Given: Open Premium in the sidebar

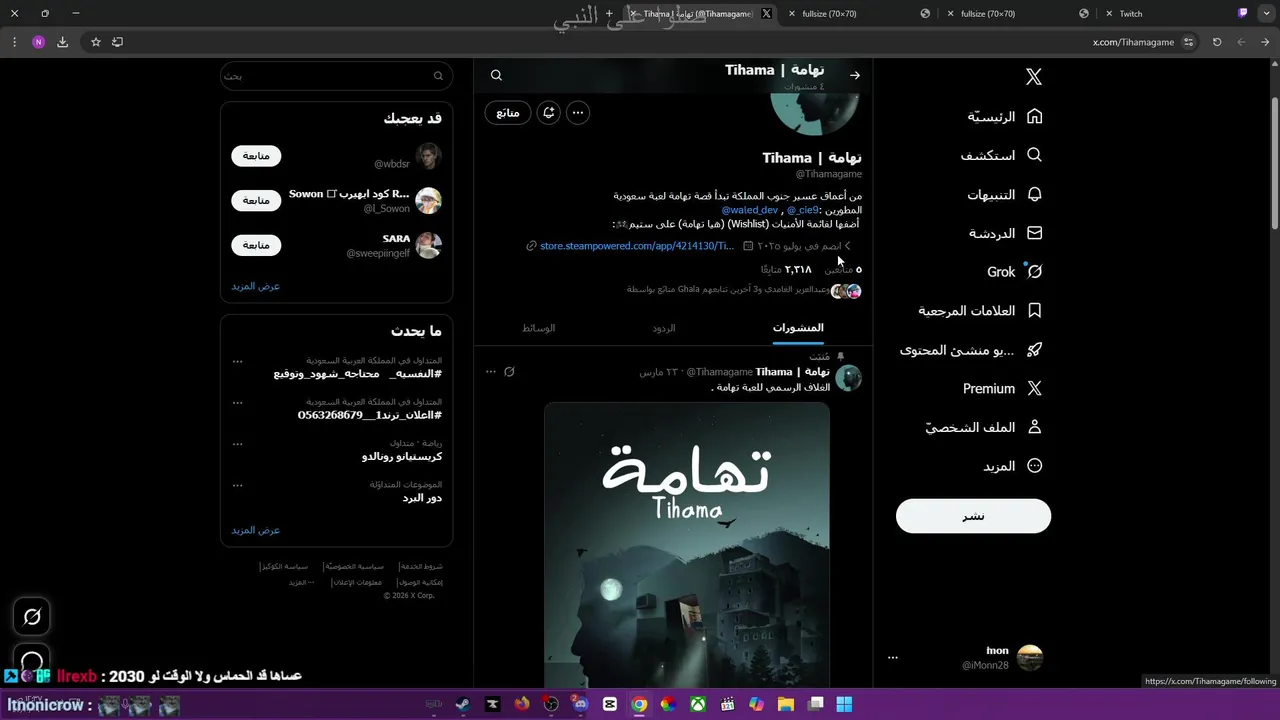Looking at the screenshot, I should (1002, 389).
